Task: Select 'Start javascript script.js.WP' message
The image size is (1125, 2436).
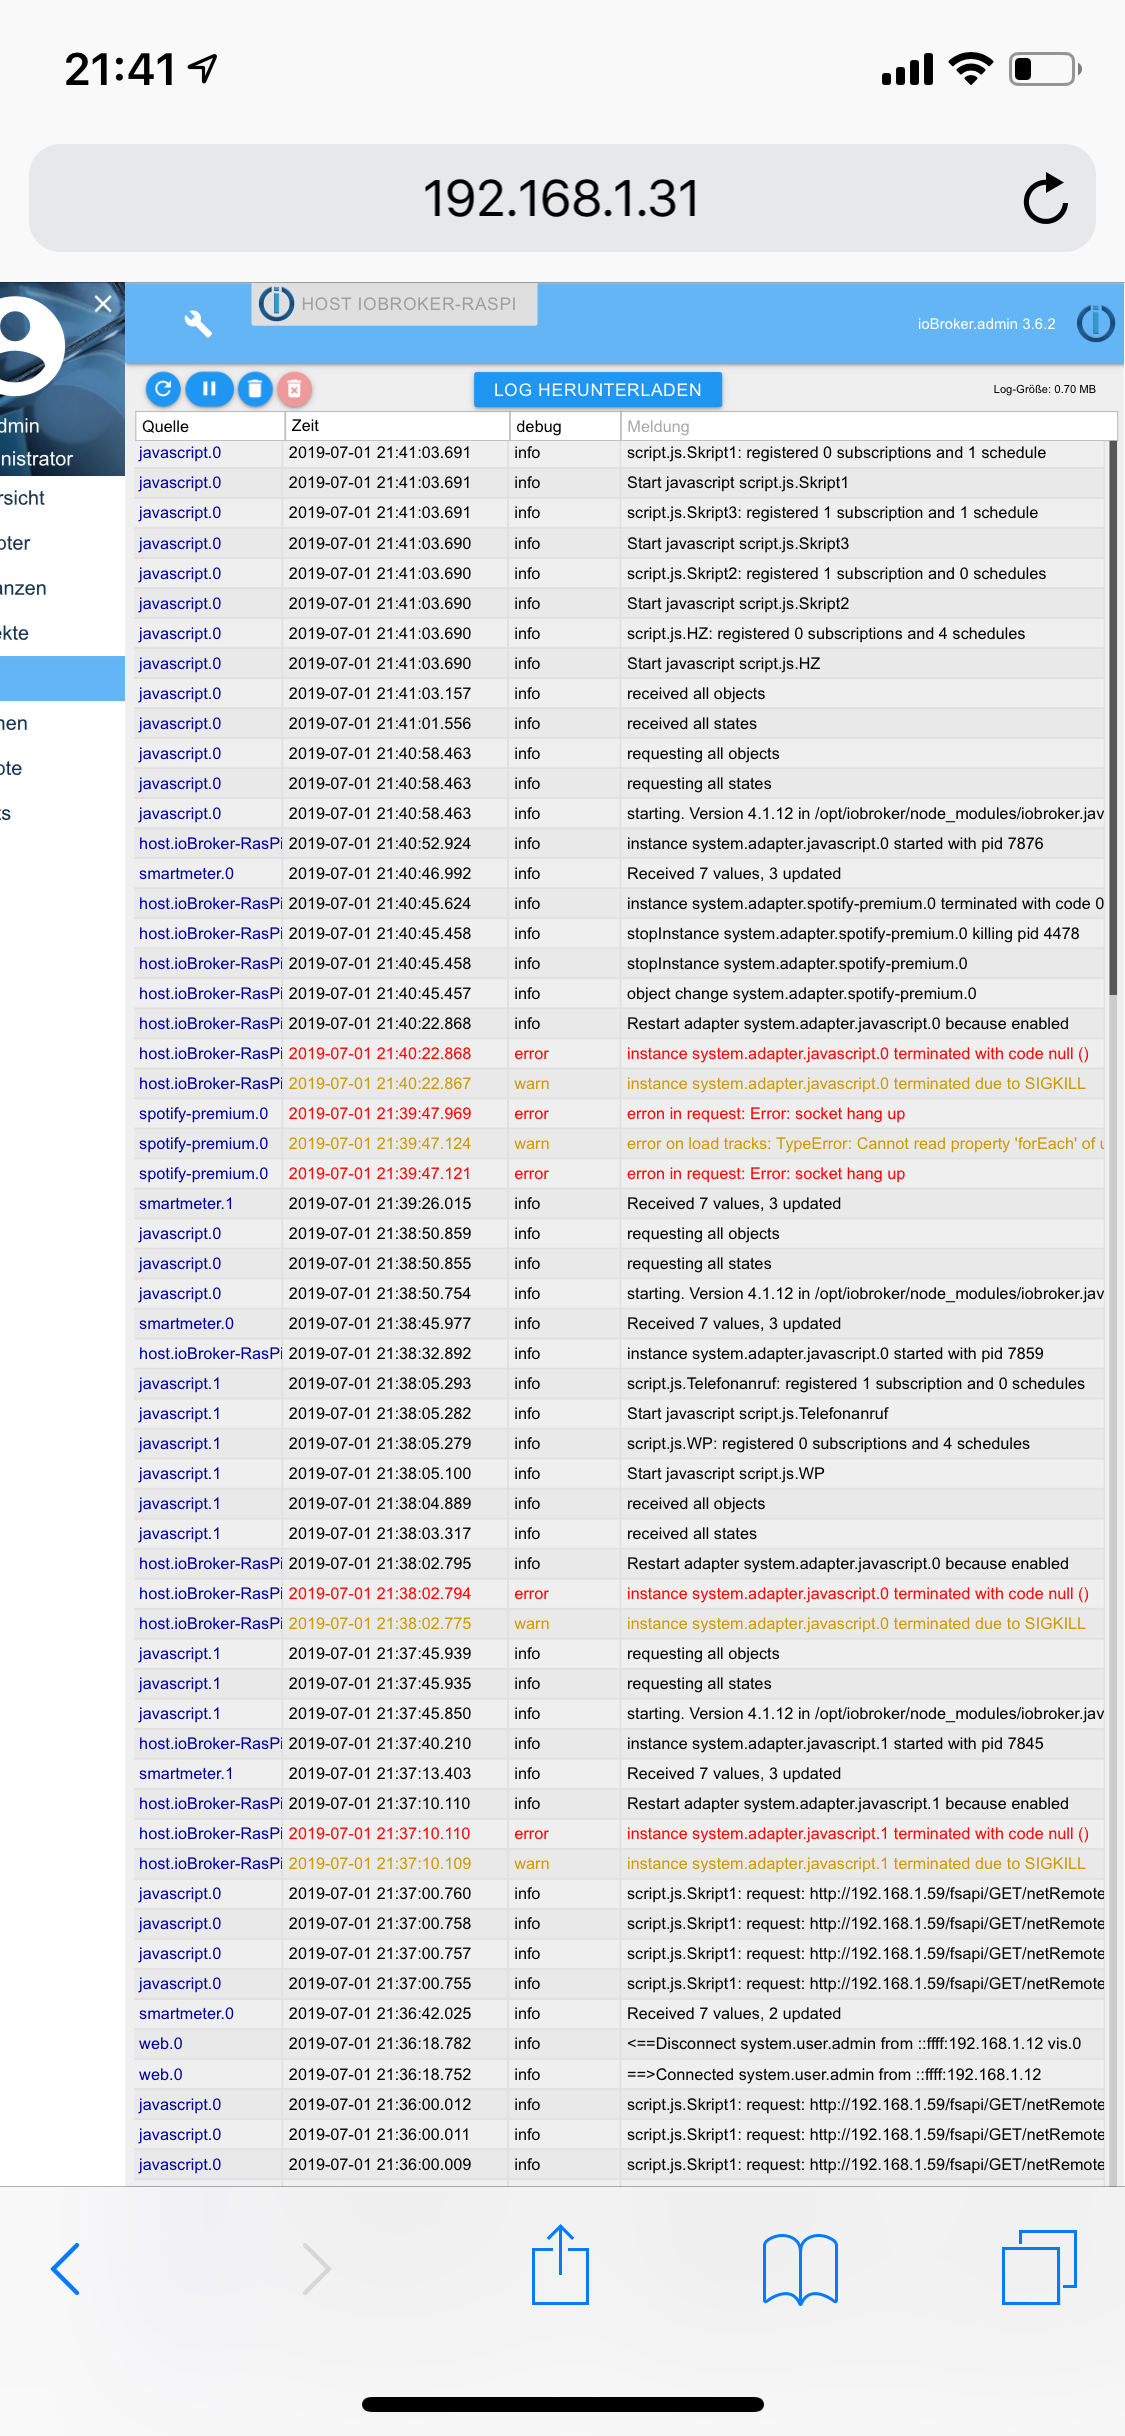Action: 726,1474
